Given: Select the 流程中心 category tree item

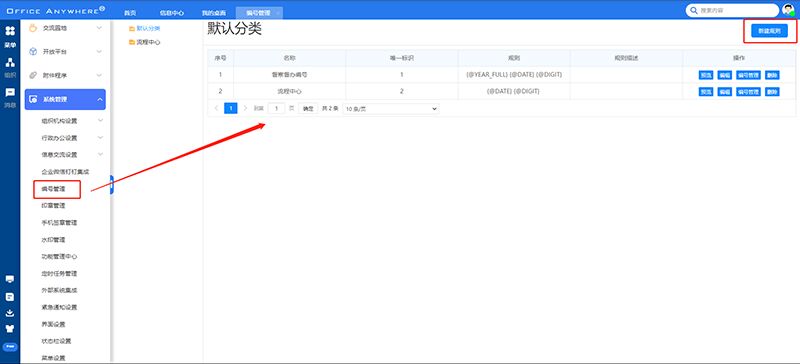Looking at the screenshot, I should coord(148,42).
